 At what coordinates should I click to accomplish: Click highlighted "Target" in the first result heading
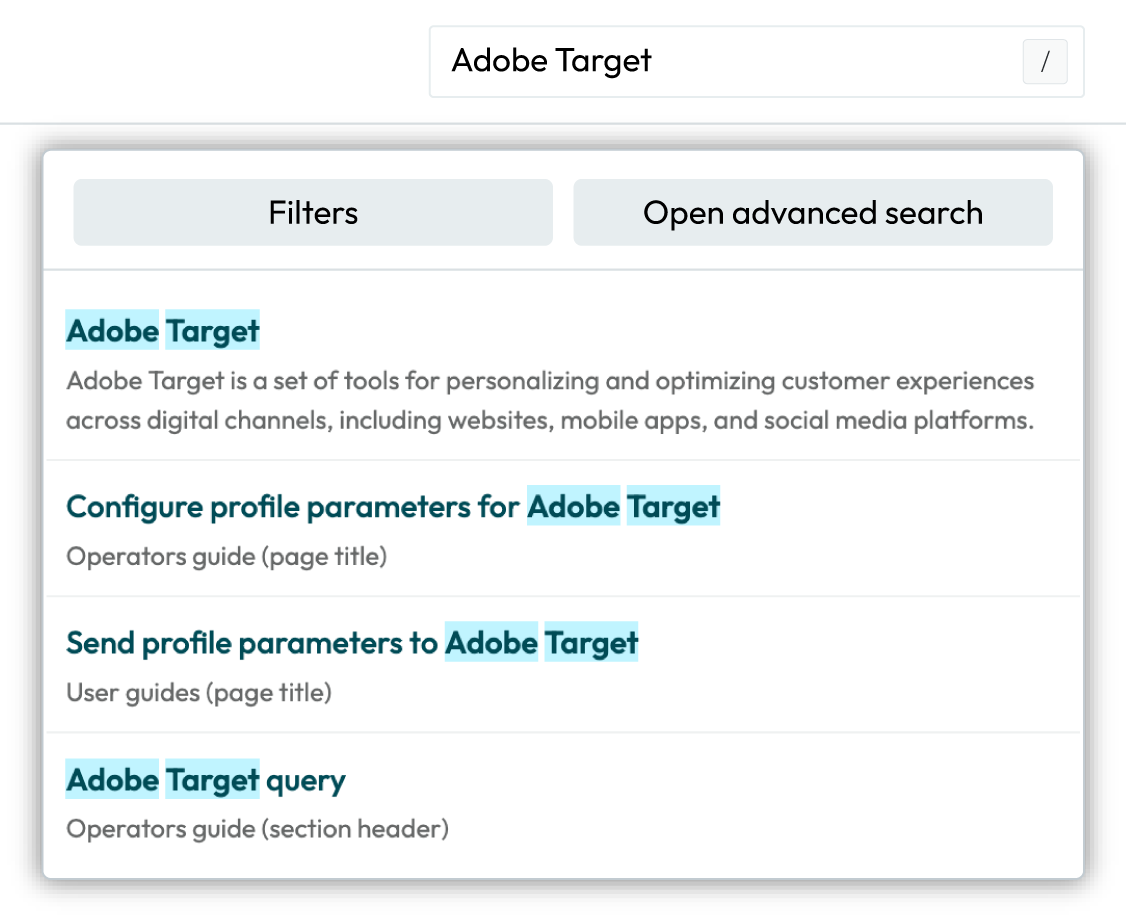click(213, 331)
